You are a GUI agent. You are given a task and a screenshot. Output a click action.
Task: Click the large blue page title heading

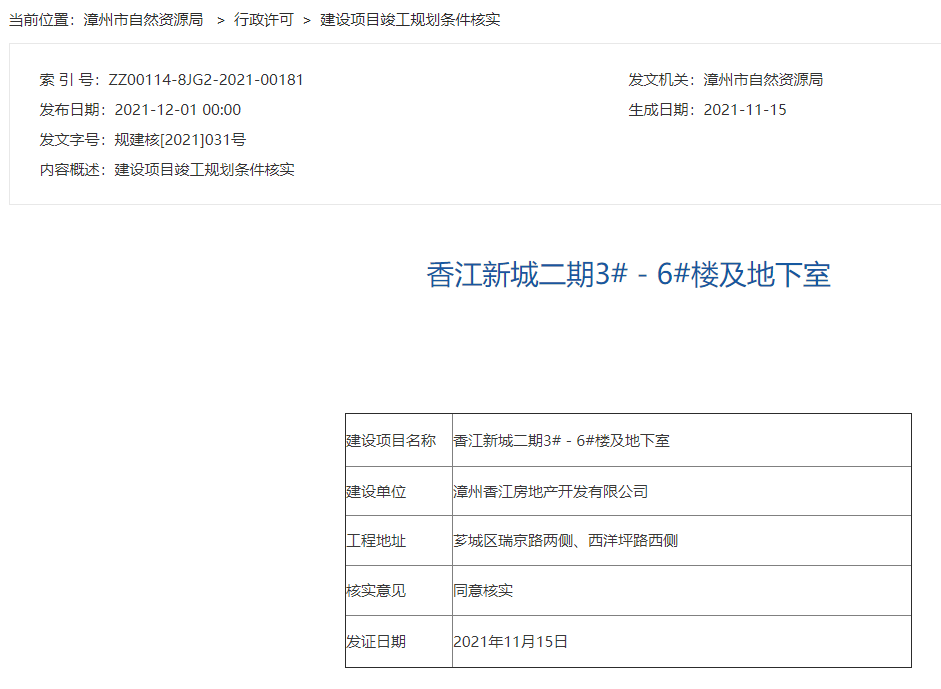click(628, 275)
